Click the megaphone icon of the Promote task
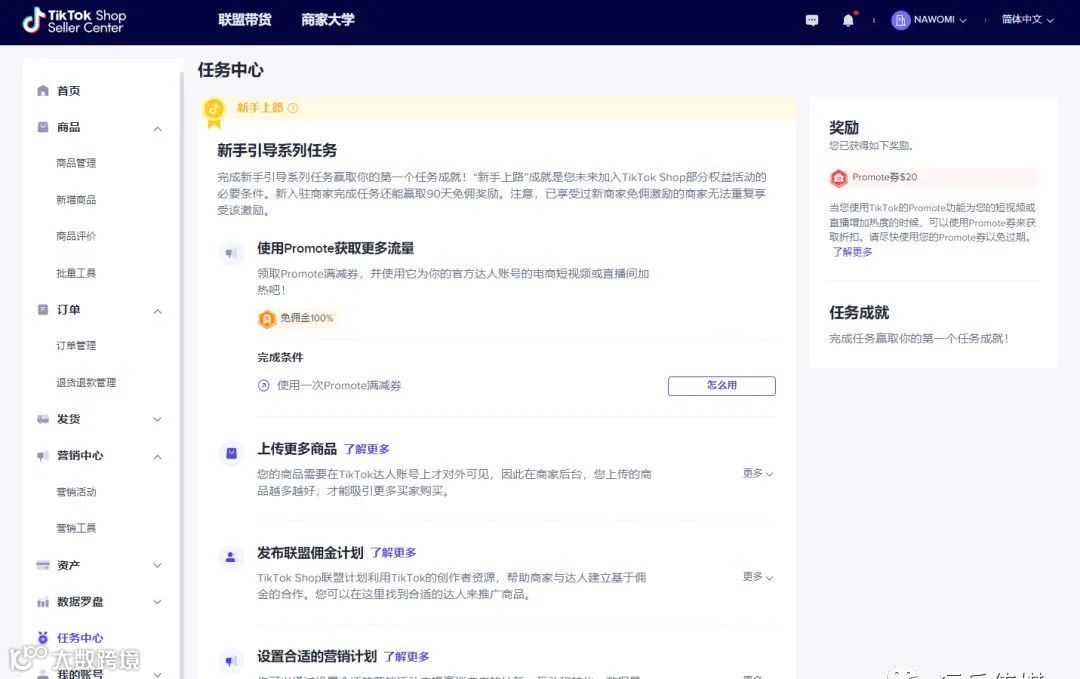Image resolution: width=1080 pixels, height=679 pixels. 231,253
